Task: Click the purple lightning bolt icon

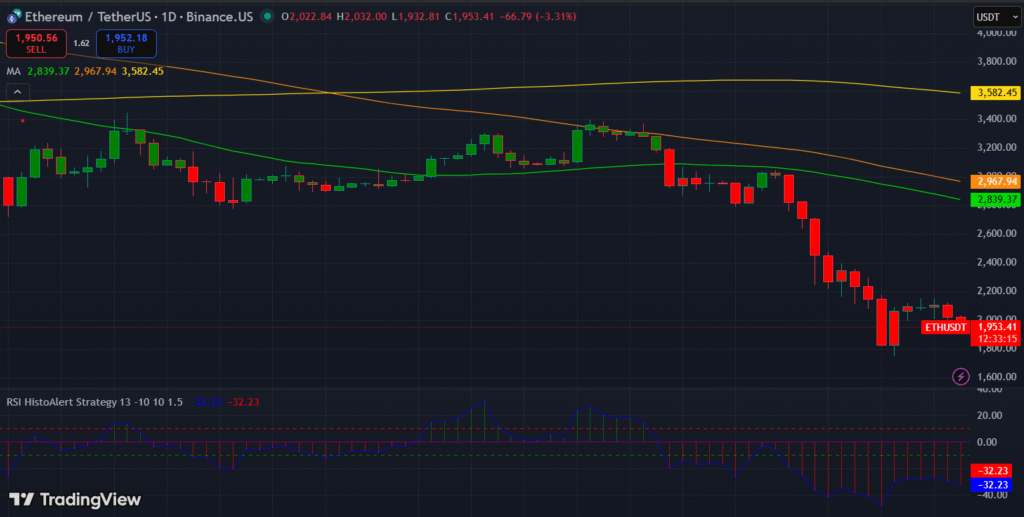Action: coord(960,376)
